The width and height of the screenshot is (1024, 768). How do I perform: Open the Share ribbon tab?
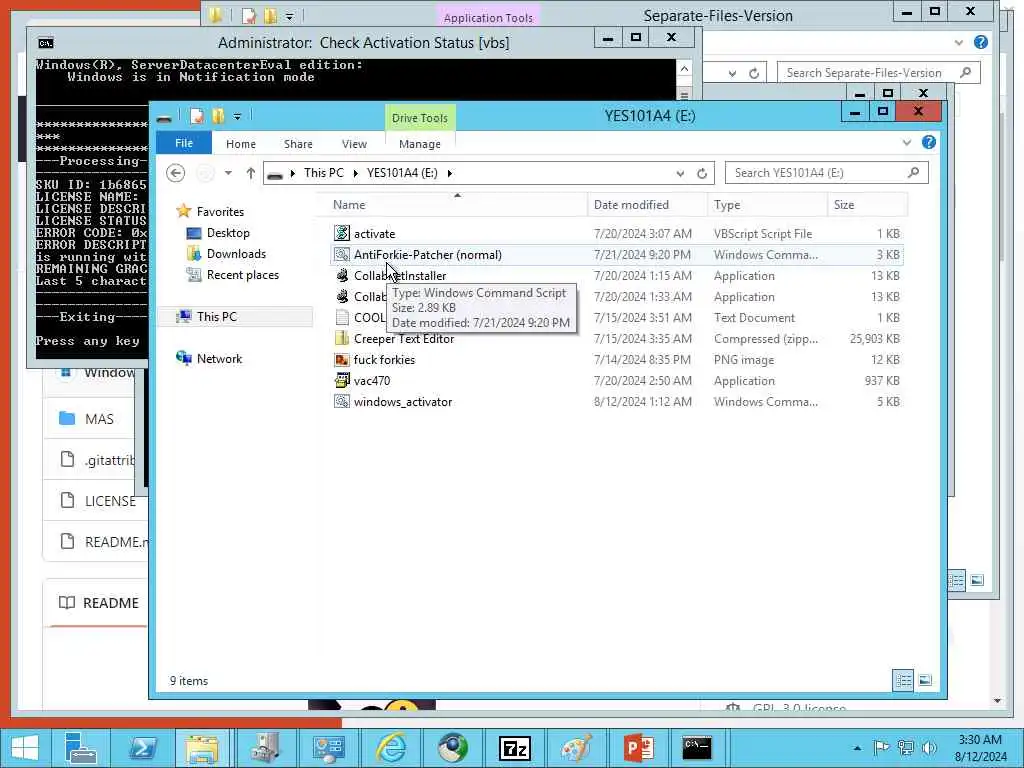(x=298, y=144)
